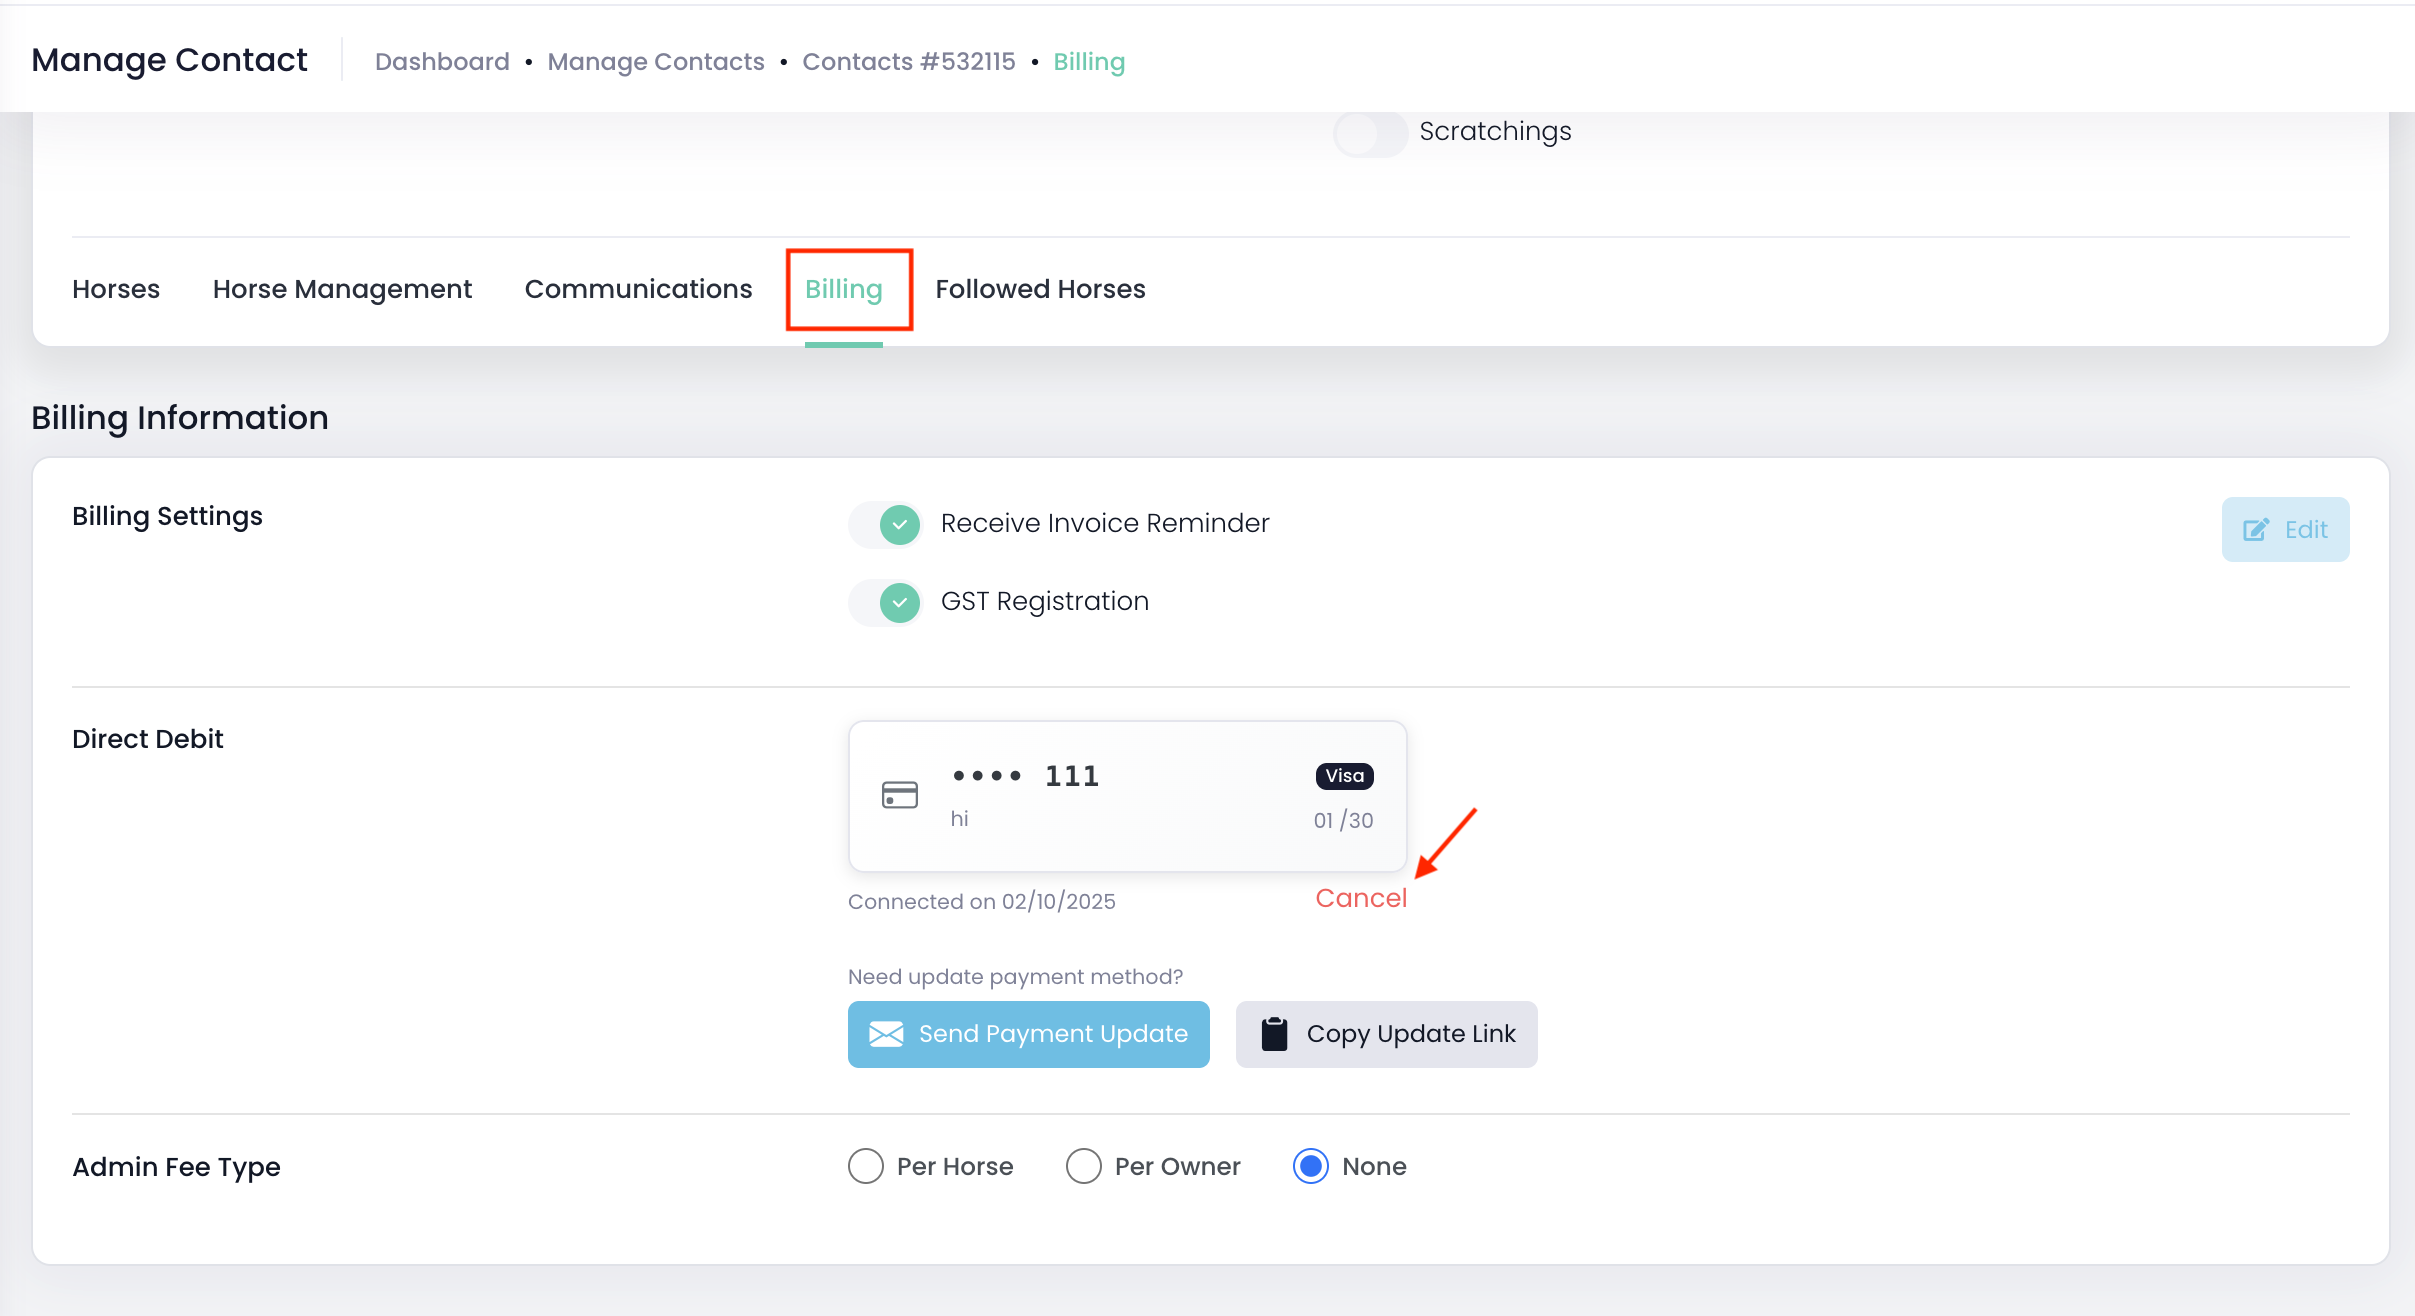
Task: Cancel the connected direct debit card
Action: (x=1360, y=898)
